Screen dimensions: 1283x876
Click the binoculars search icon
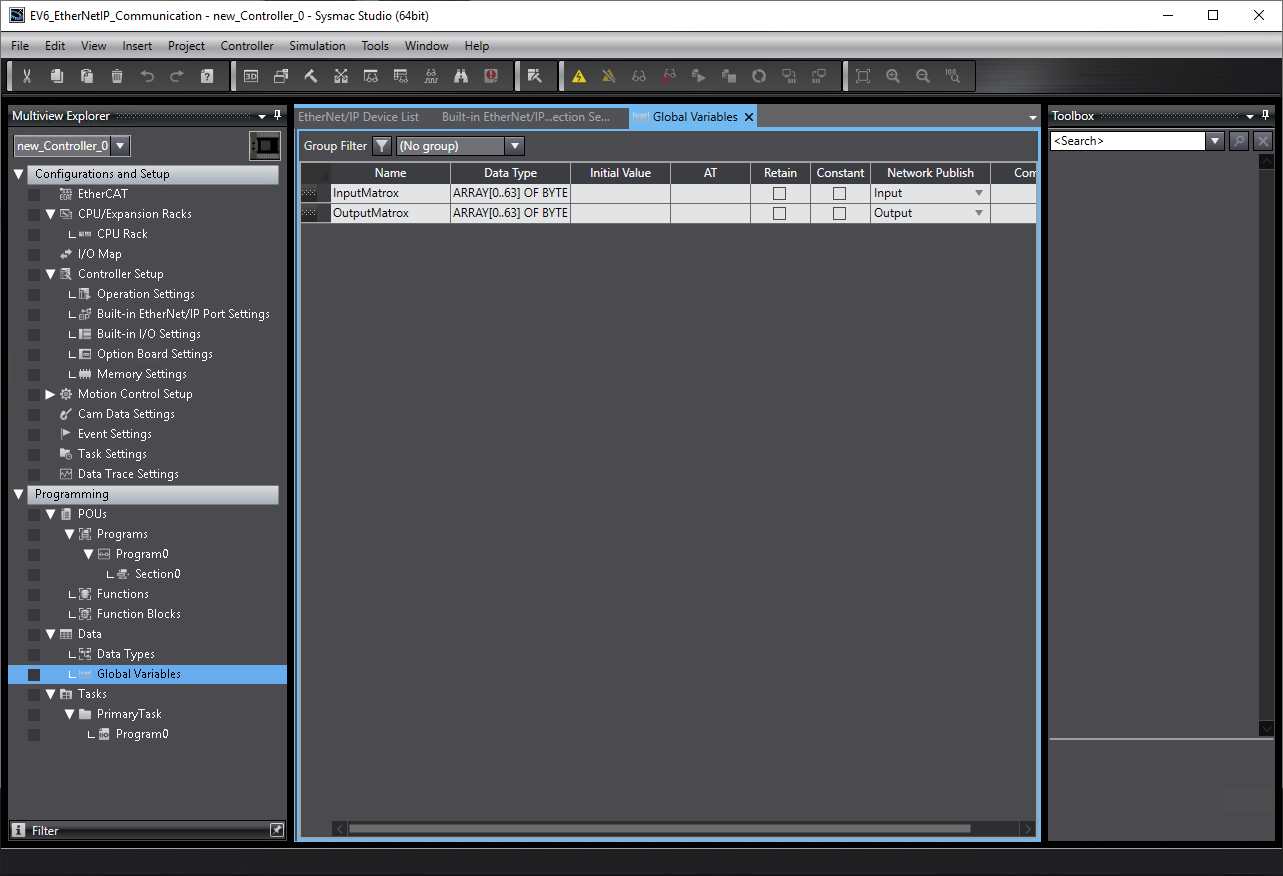[461, 76]
